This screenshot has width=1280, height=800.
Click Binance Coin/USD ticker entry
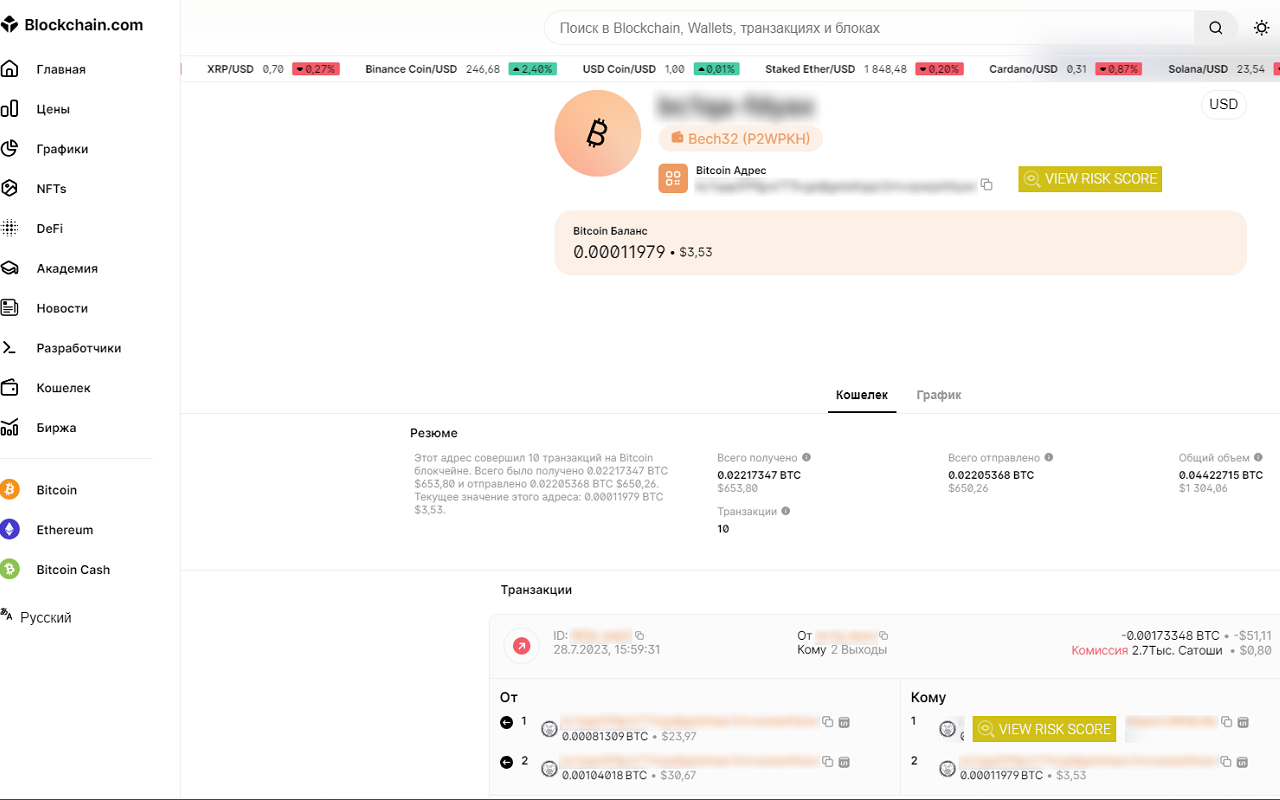tap(460, 69)
